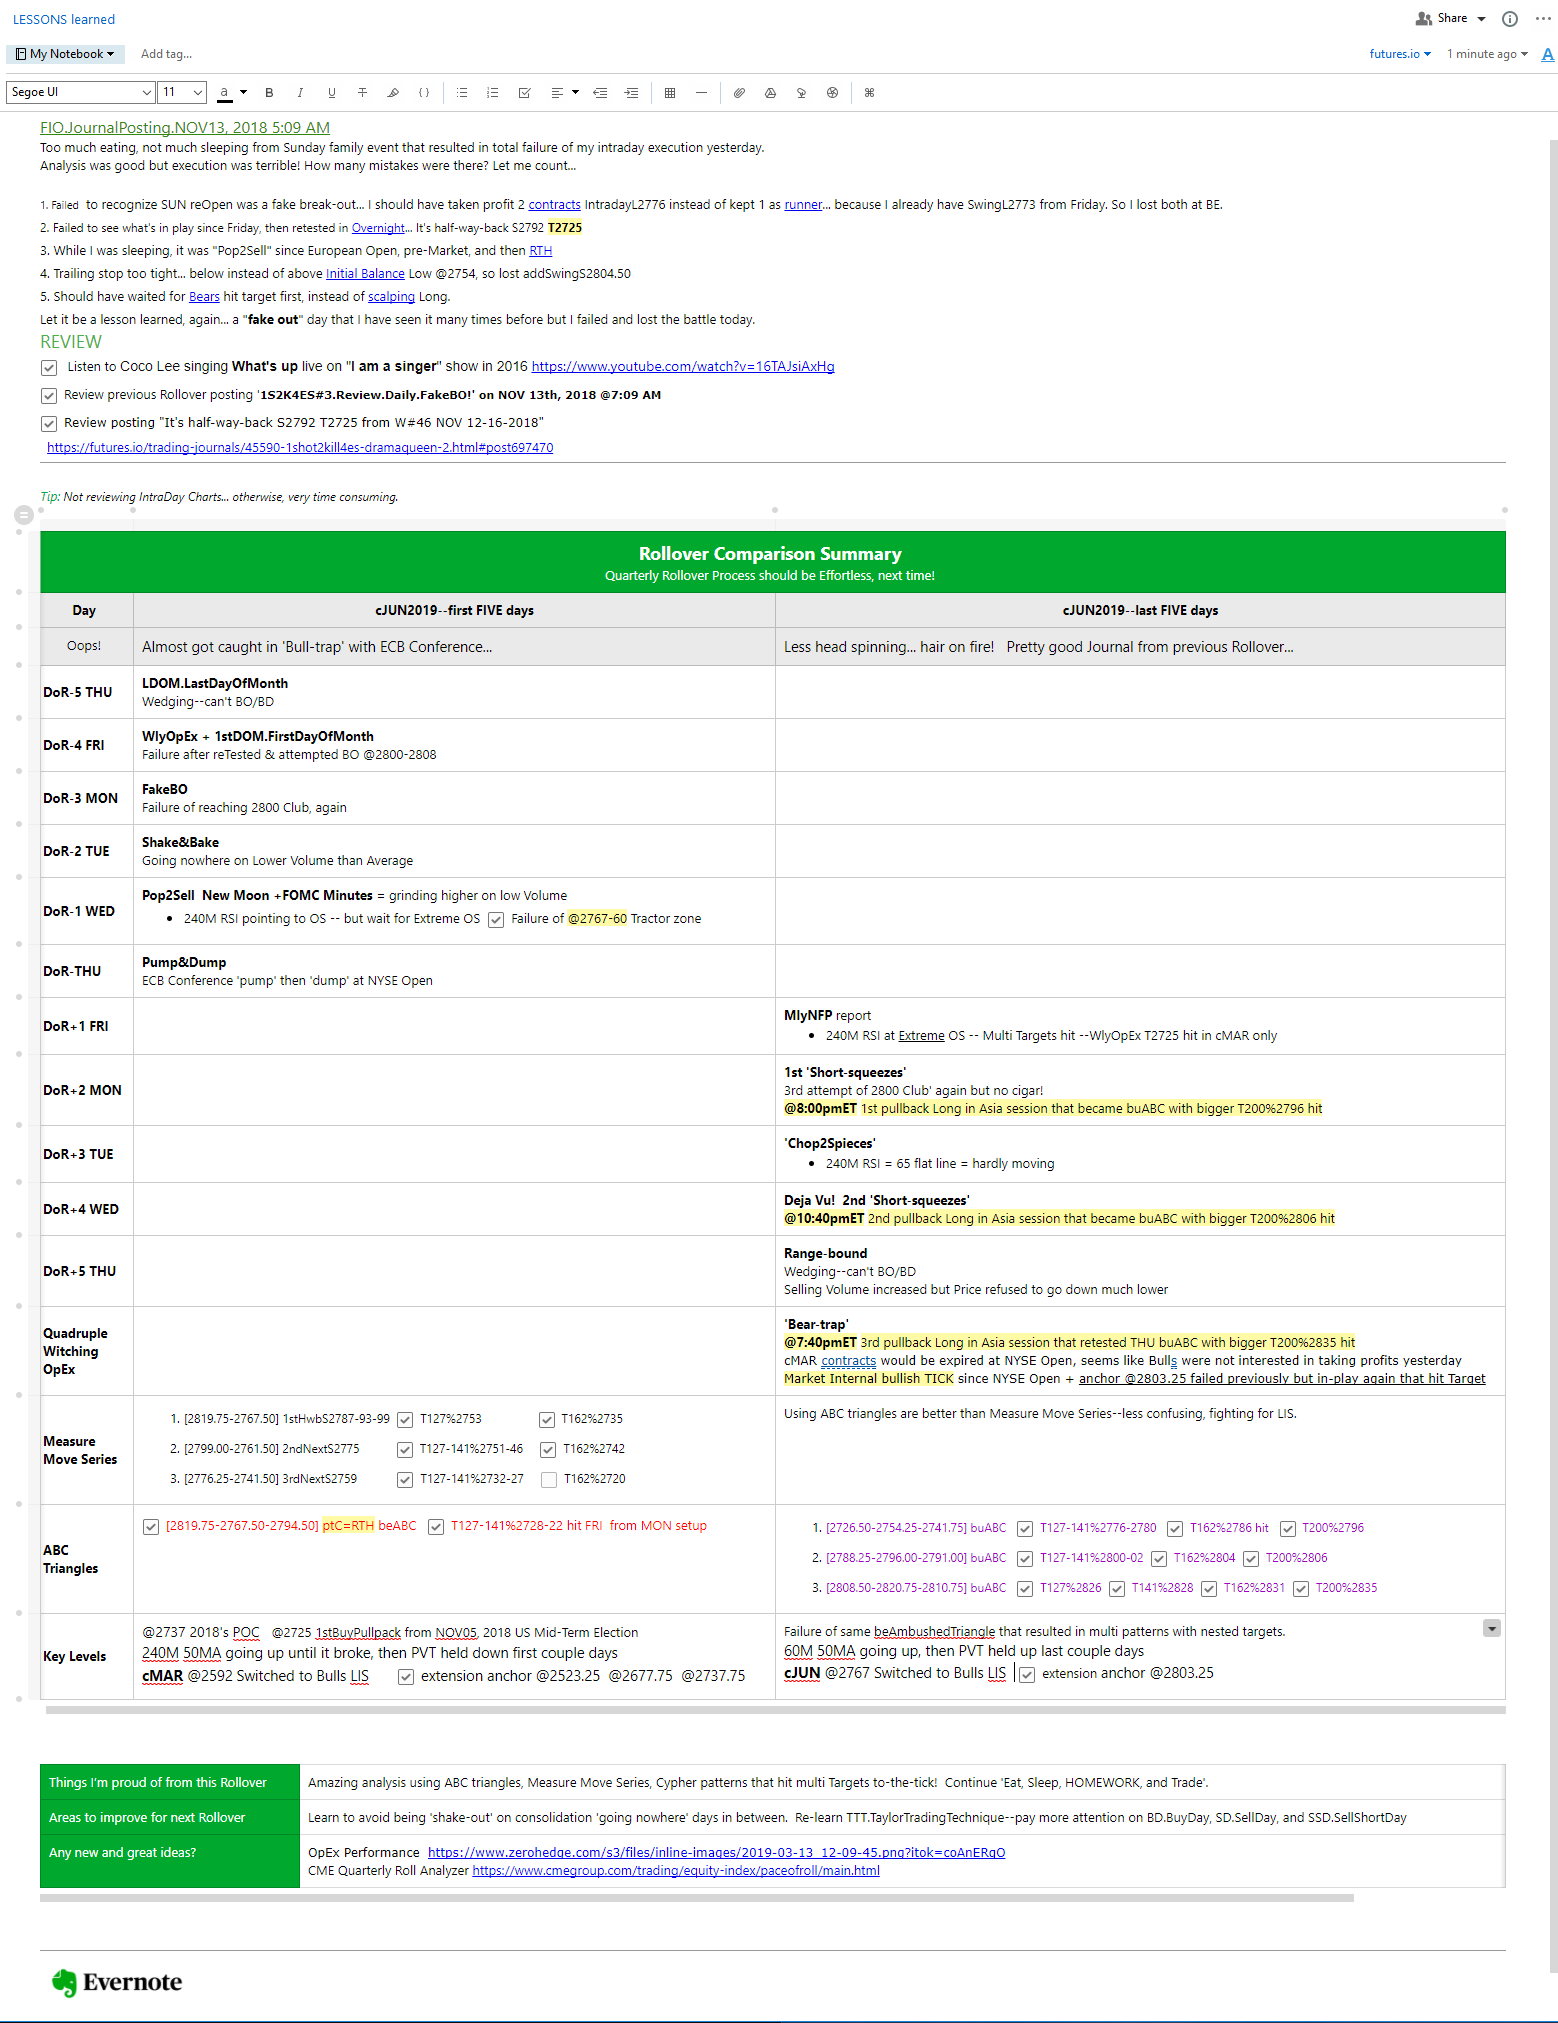Click the 'Initial Balance' link
1558x2023 pixels.
(365, 274)
